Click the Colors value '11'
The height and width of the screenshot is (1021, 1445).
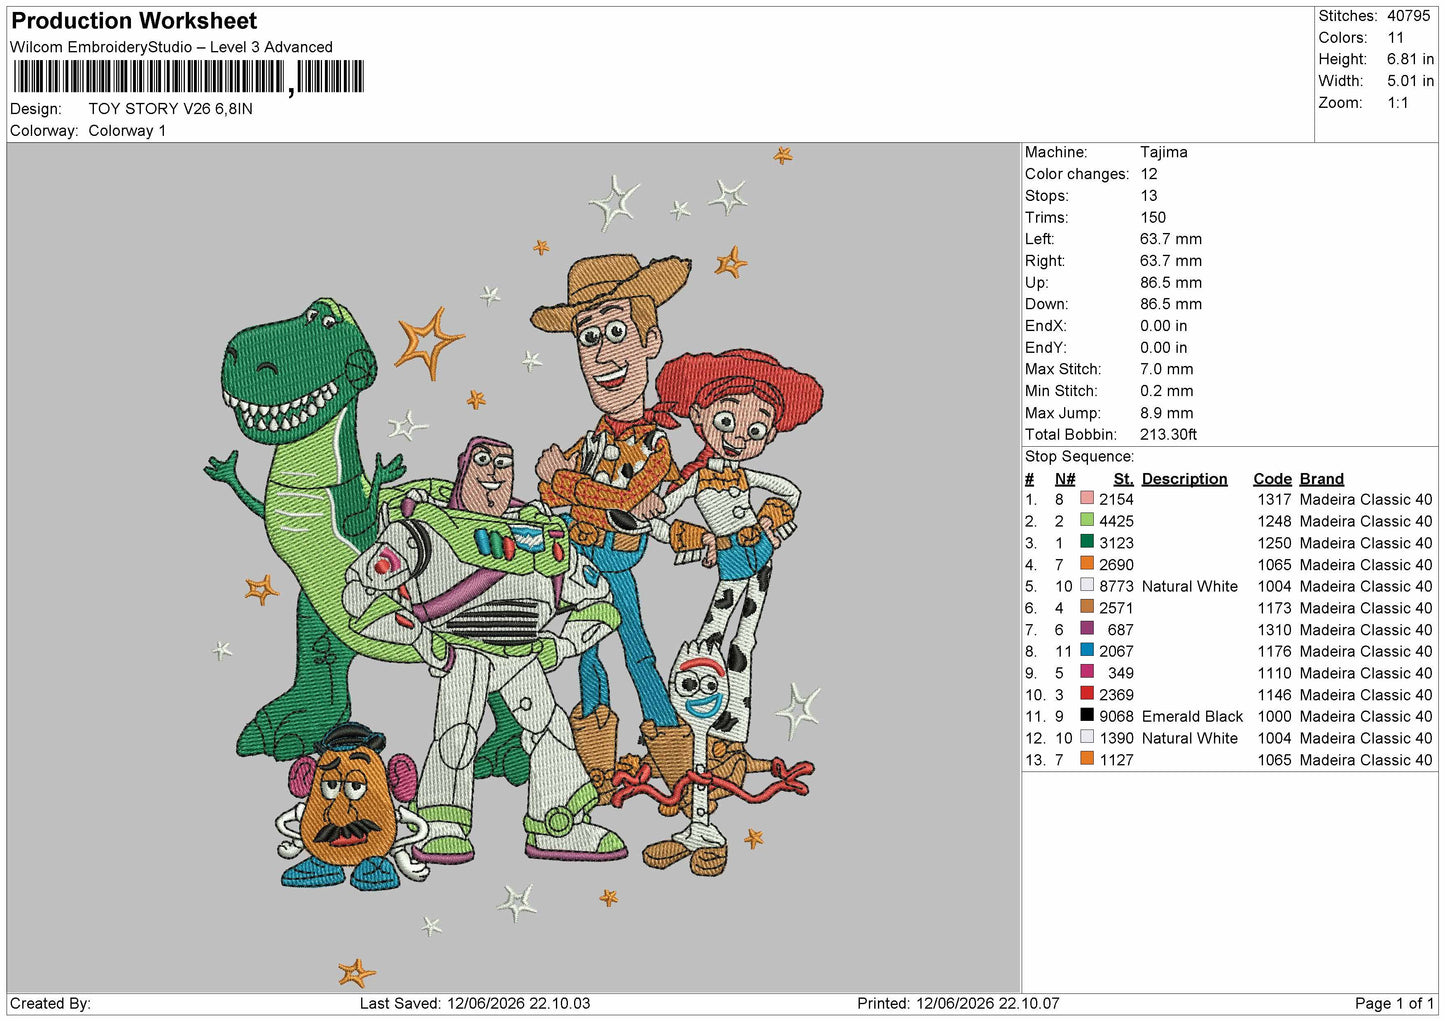click(x=1395, y=38)
